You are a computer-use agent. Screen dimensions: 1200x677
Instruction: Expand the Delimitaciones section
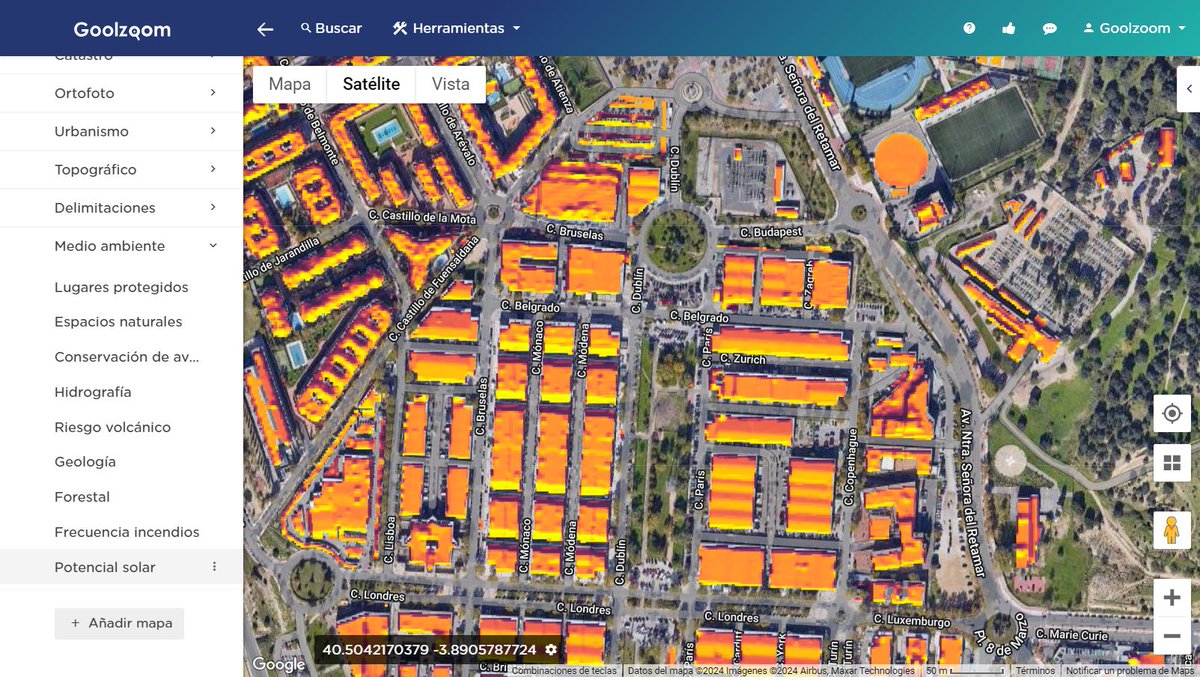tap(121, 208)
